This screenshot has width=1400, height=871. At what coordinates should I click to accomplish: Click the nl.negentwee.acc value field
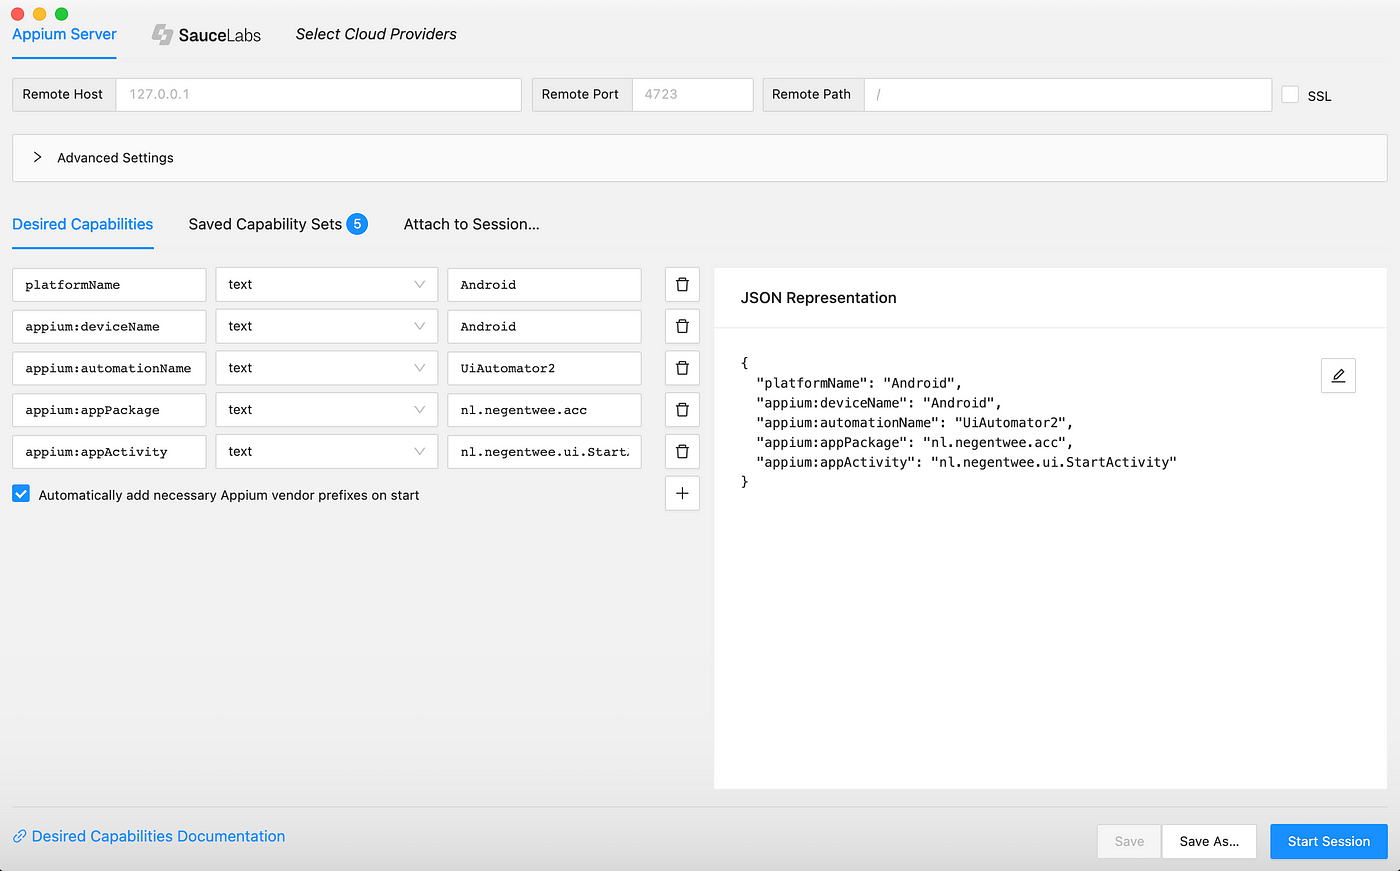pyautogui.click(x=544, y=410)
